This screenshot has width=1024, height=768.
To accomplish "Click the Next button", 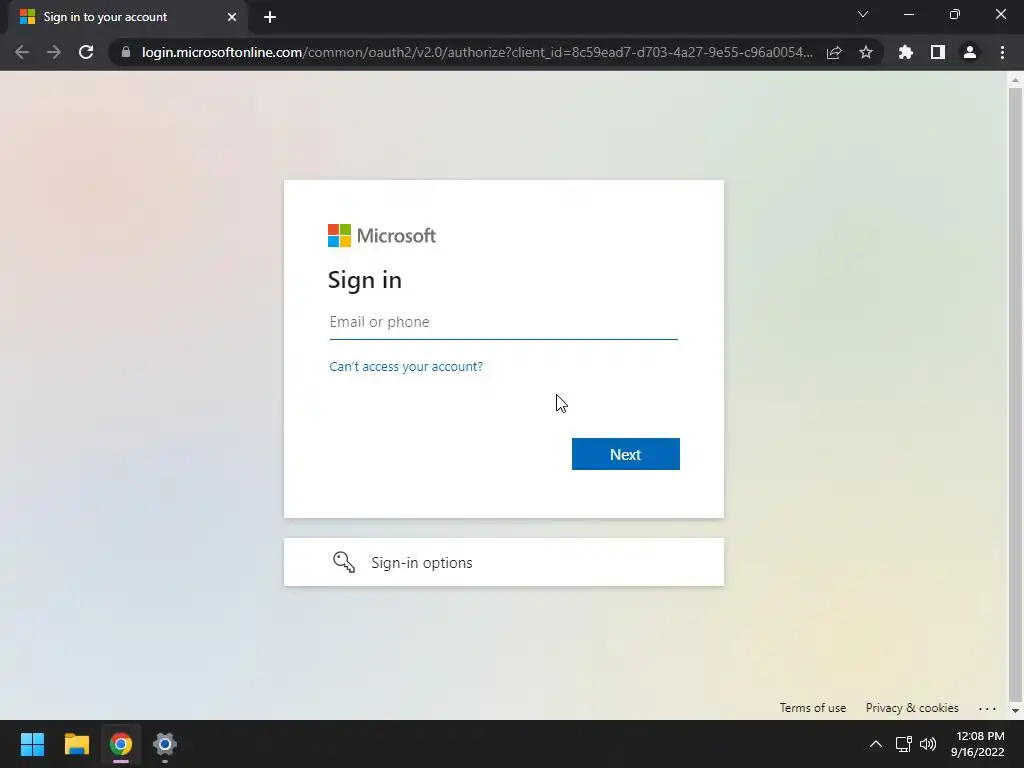I will coord(625,454).
